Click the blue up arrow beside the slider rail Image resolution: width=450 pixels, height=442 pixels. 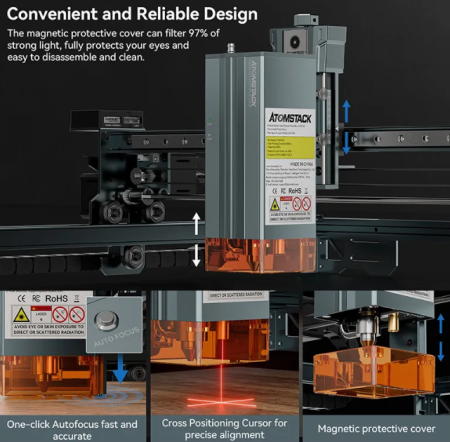346,112
